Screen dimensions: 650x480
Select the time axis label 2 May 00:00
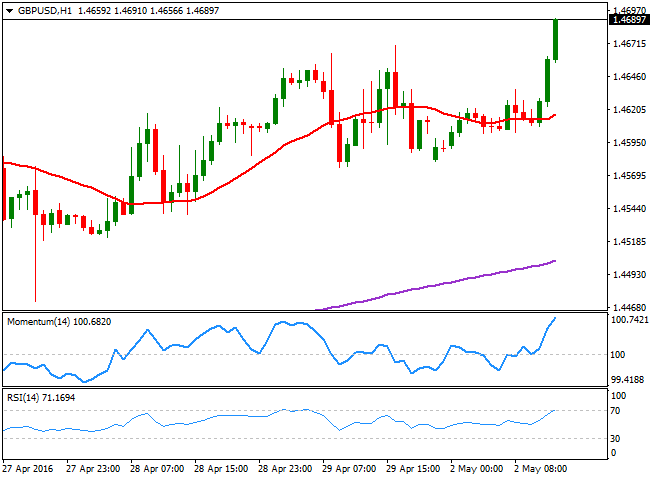coord(477,469)
